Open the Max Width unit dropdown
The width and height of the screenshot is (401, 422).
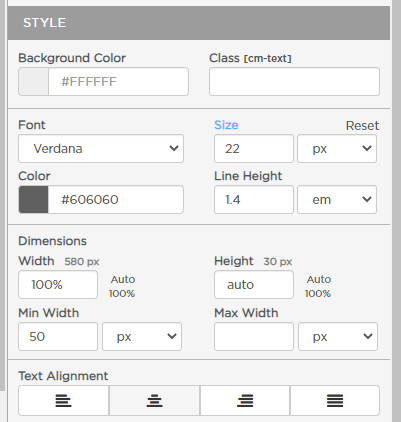point(338,336)
